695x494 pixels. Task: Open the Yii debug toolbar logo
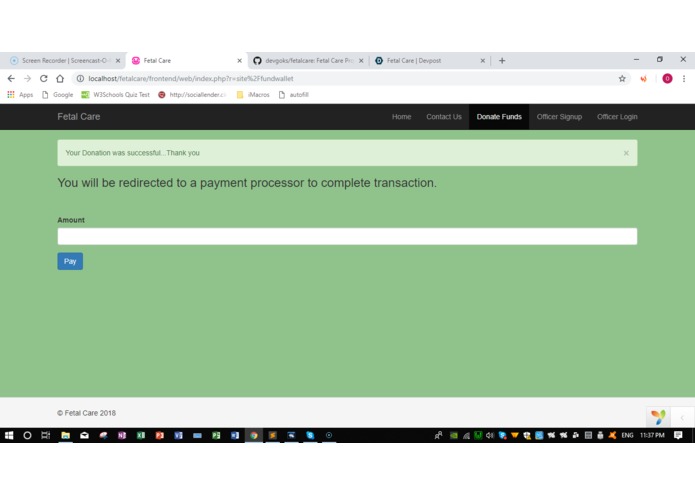[658, 417]
